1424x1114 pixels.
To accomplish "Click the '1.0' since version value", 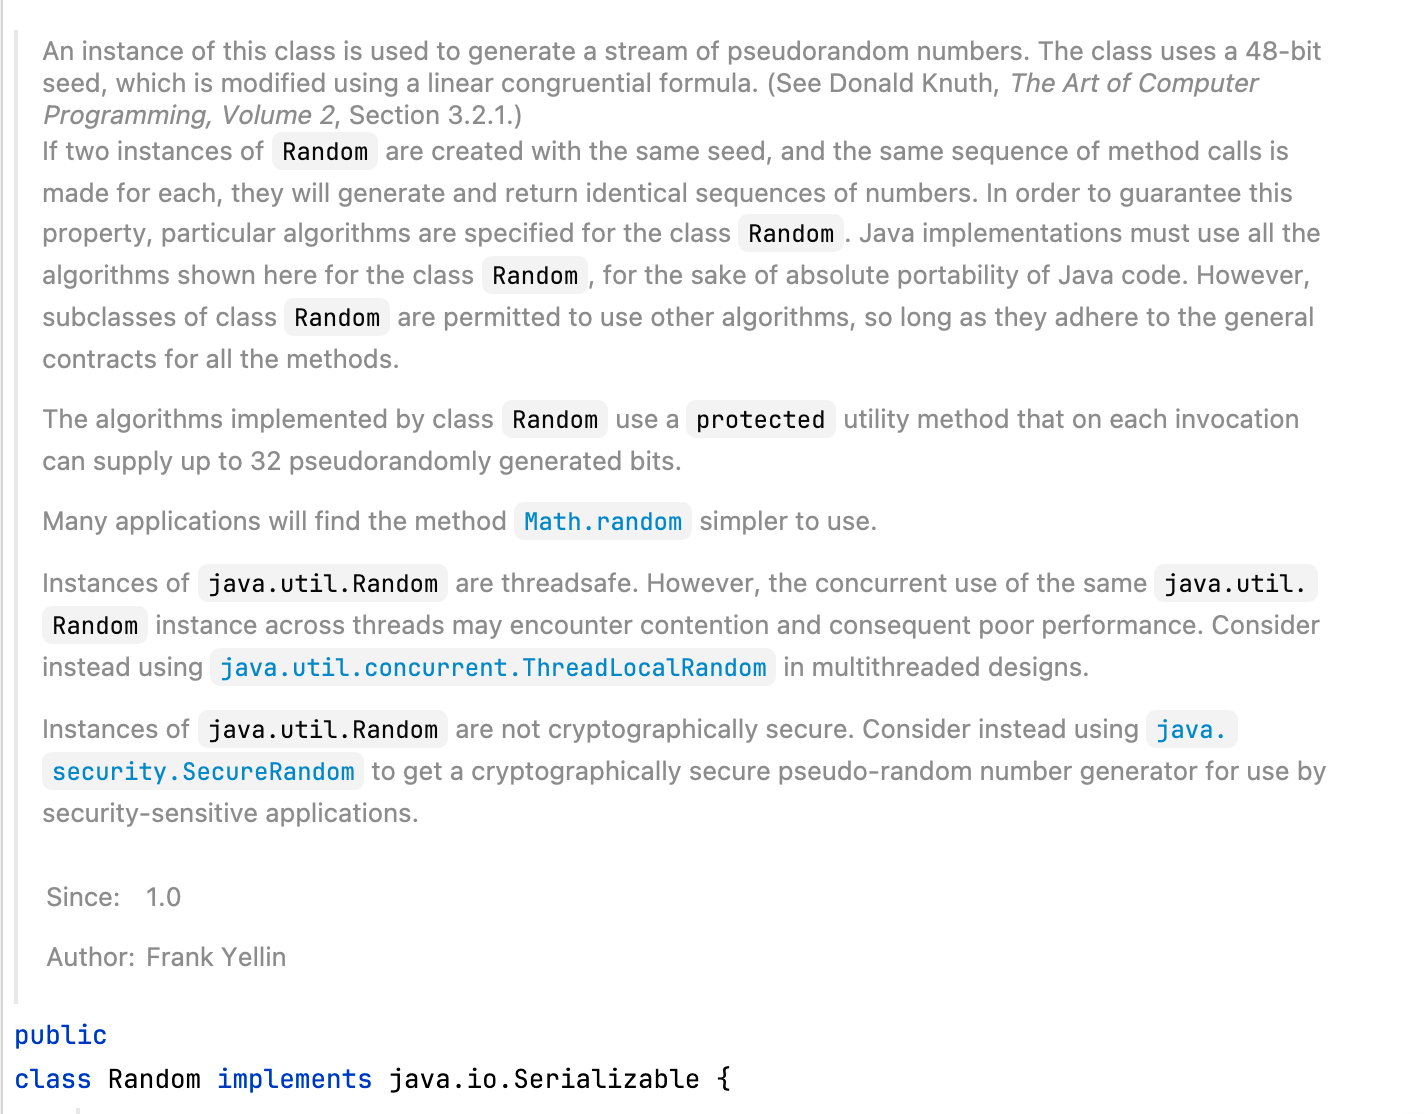I will point(163,897).
